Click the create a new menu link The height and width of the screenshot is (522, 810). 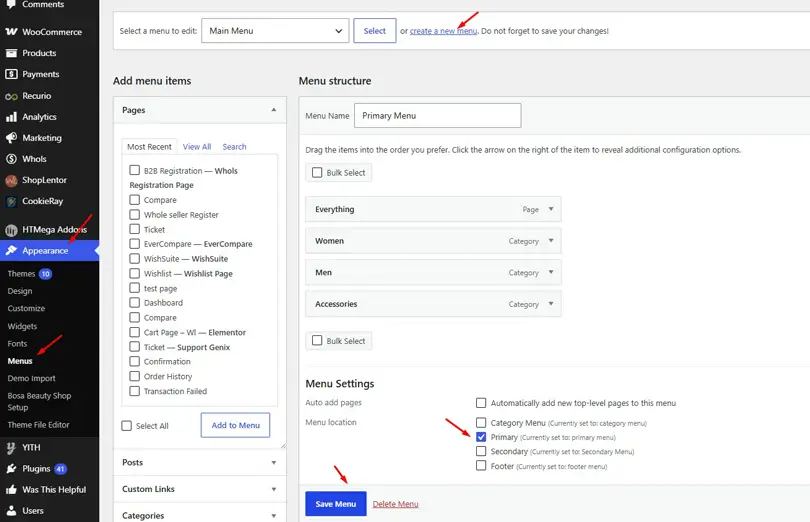click(443, 31)
